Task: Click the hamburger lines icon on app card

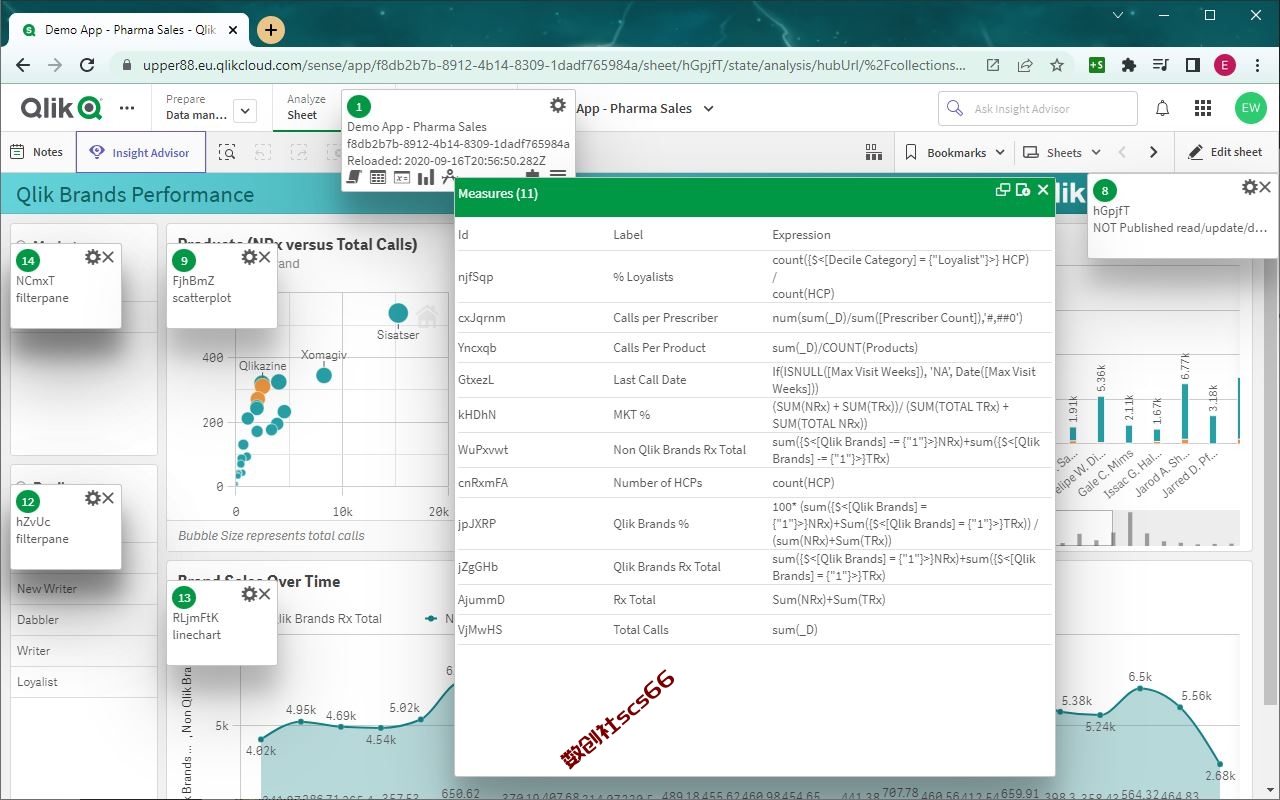Action: click(558, 175)
